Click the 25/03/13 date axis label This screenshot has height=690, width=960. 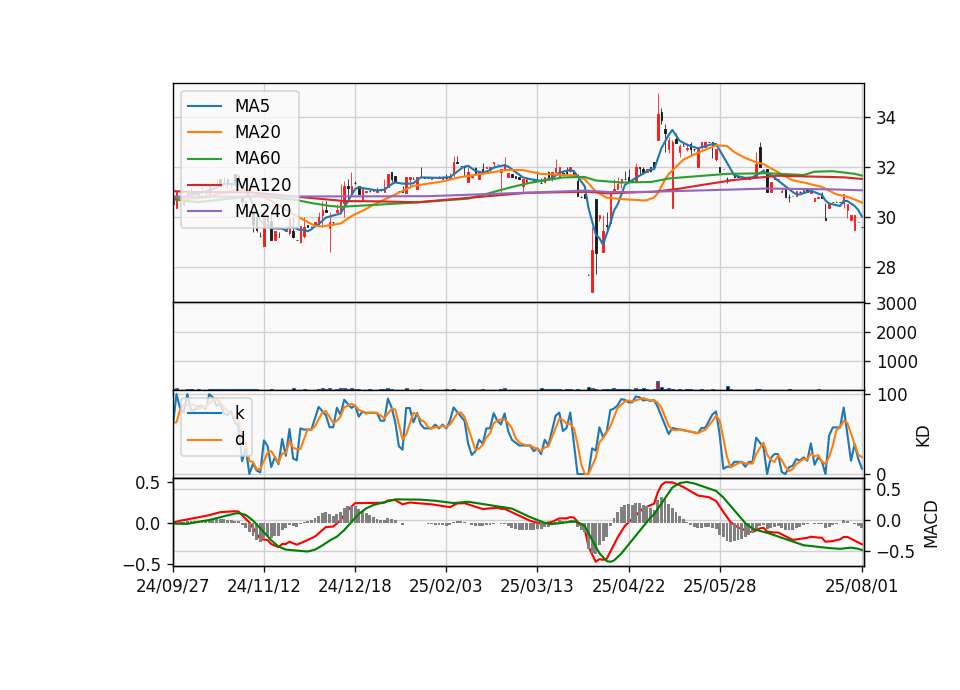(x=537, y=586)
